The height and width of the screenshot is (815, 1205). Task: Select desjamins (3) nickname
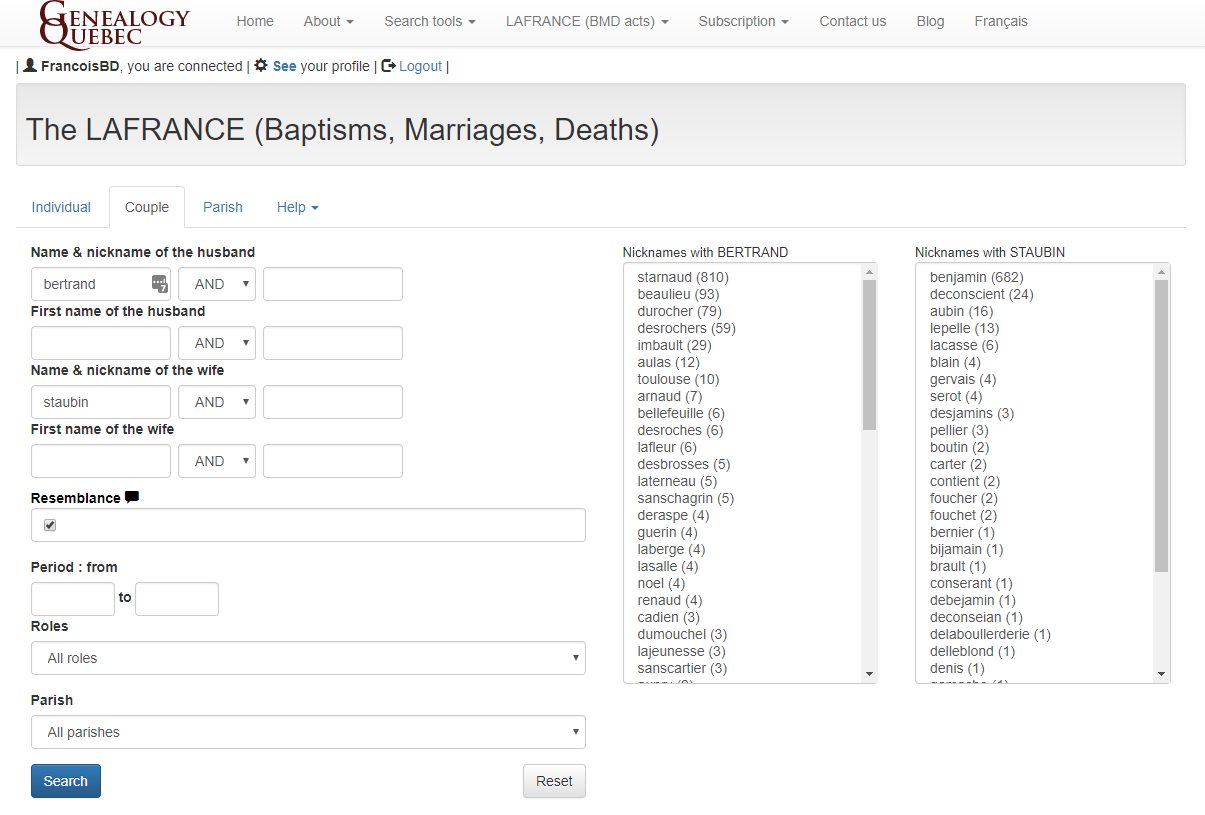click(x=972, y=413)
